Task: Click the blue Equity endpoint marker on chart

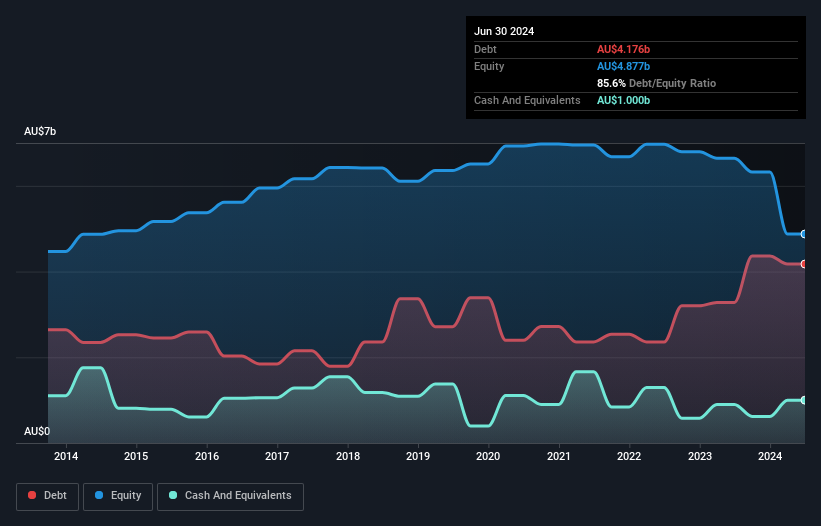Action: click(x=804, y=234)
